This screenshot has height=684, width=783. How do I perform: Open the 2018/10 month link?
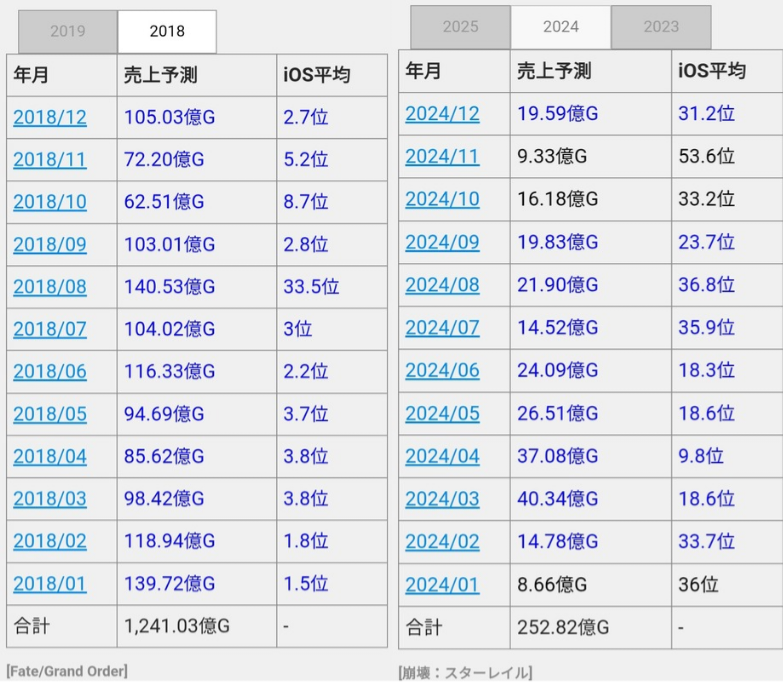(x=50, y=202)
